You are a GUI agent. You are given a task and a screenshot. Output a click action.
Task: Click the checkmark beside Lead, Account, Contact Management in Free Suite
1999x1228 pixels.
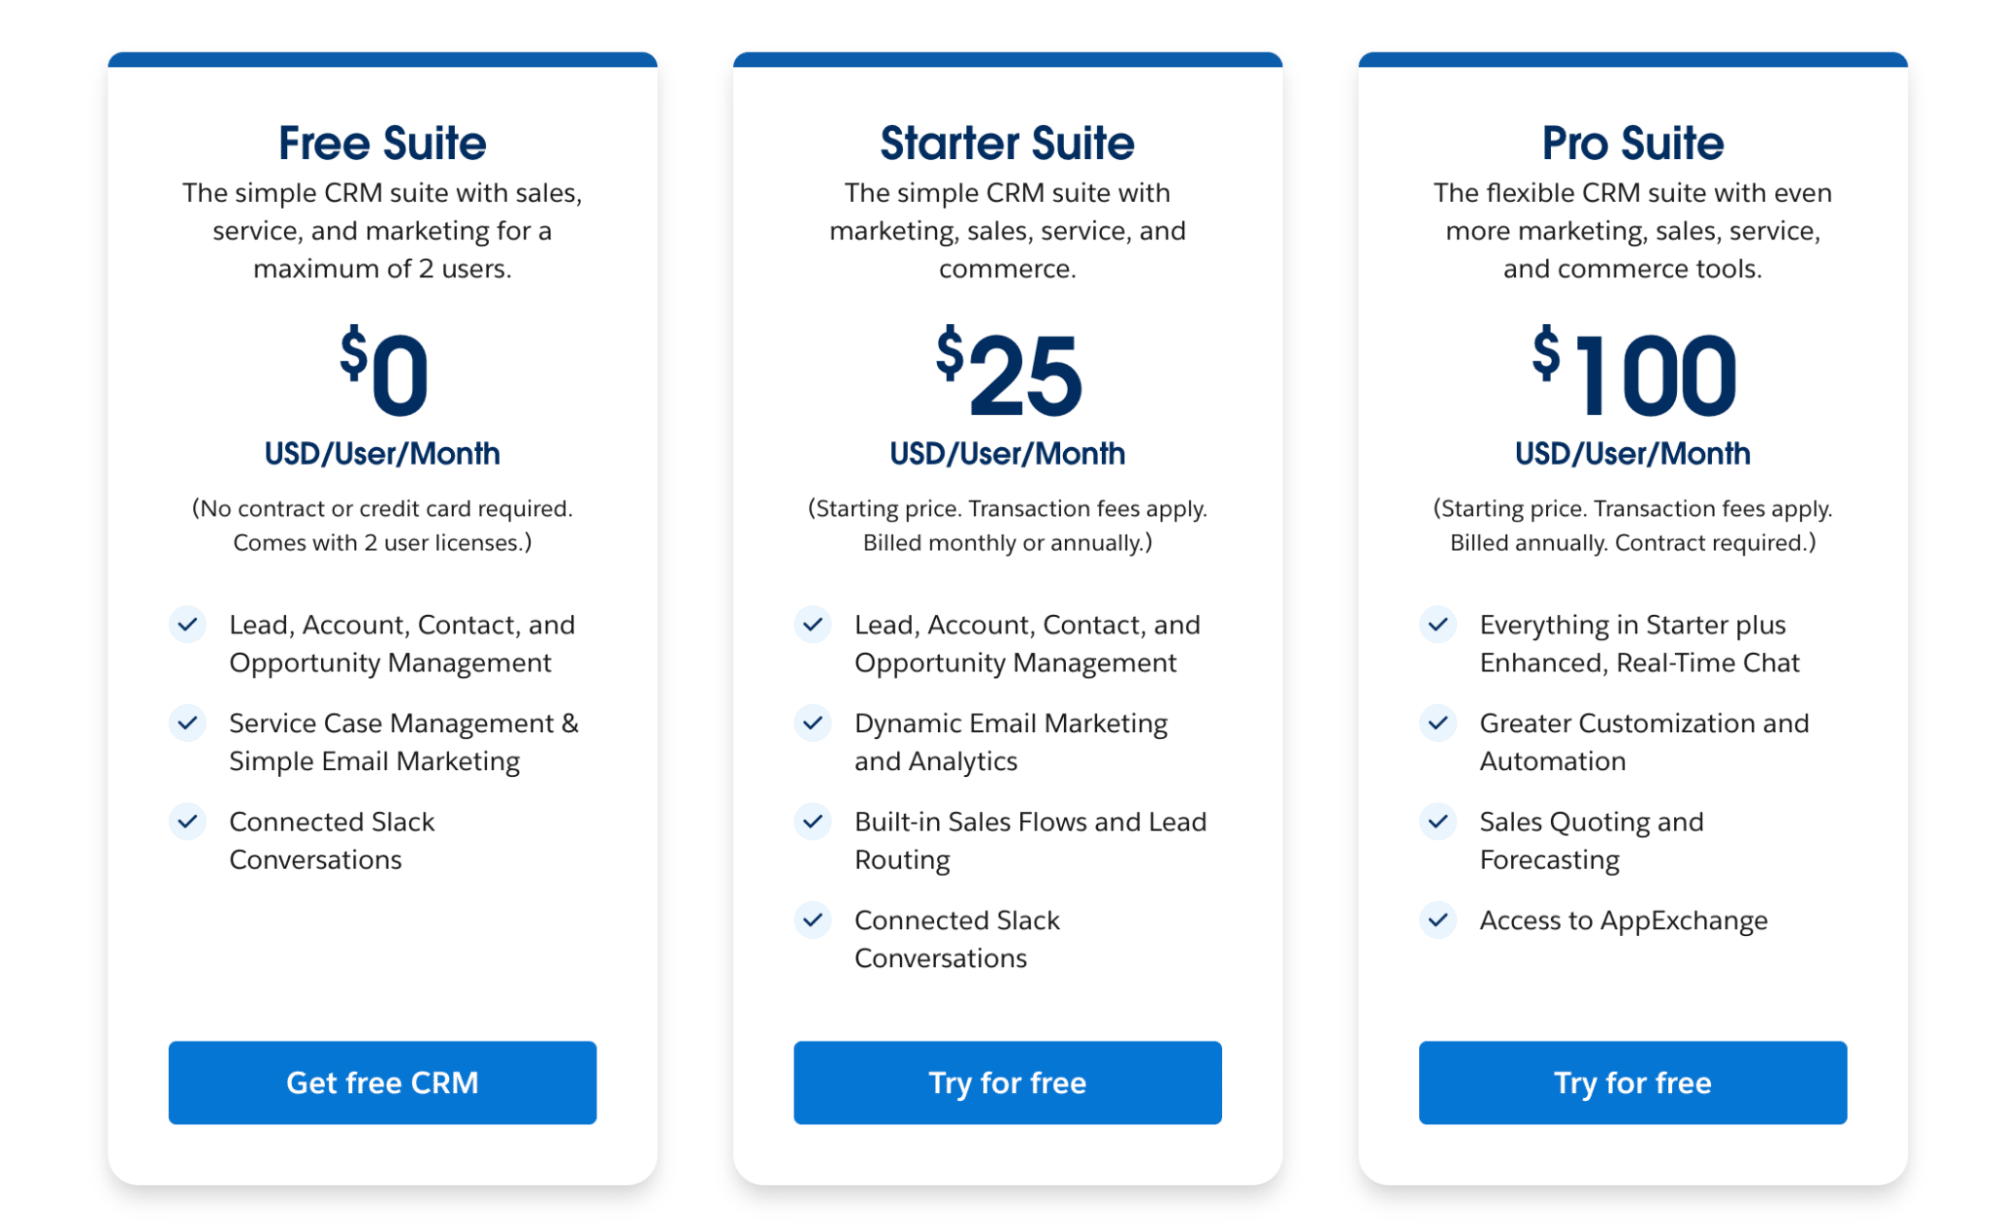187,624
